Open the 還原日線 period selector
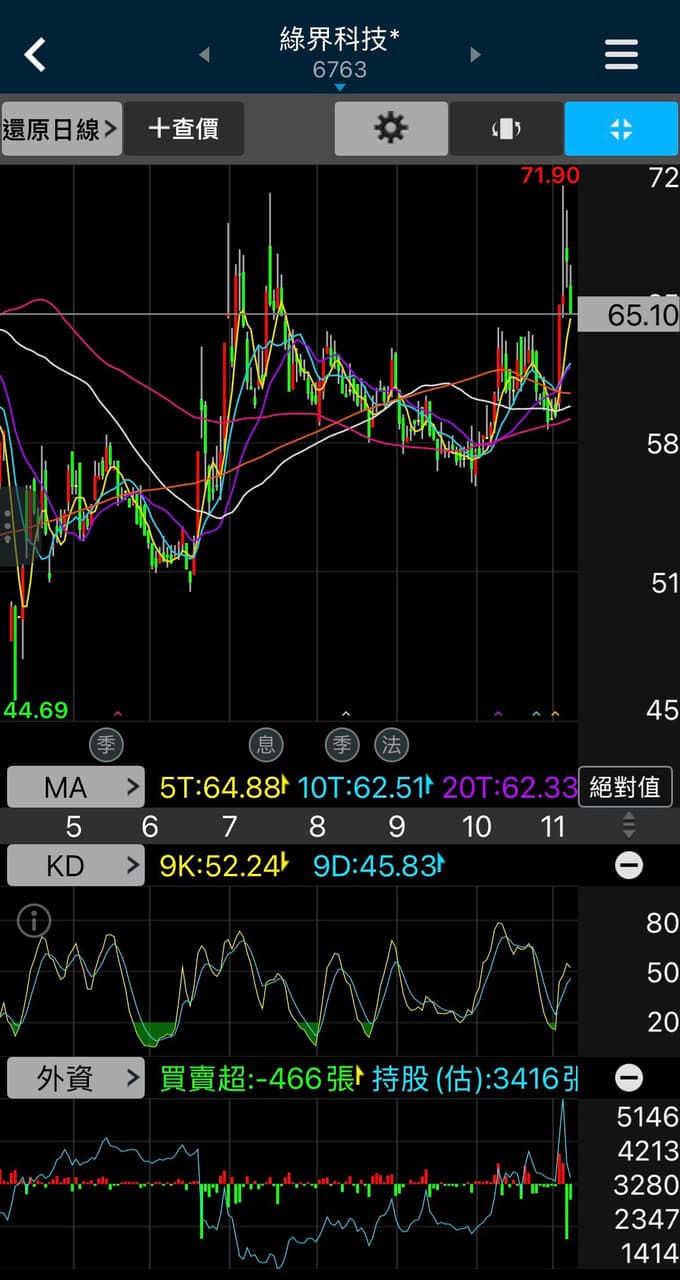The width and height of the screenshot is (680, 1280). coord(61,129)
